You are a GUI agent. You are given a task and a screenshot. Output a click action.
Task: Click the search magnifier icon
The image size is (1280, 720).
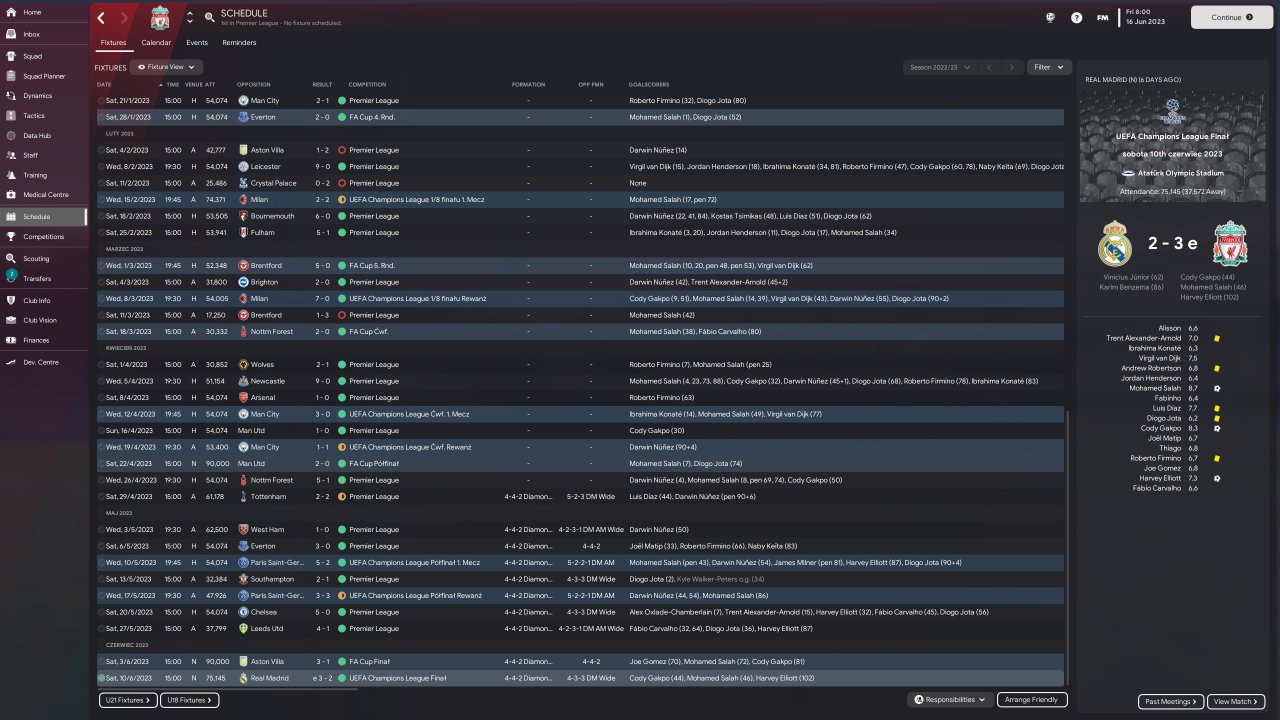[x=209, y=17]
